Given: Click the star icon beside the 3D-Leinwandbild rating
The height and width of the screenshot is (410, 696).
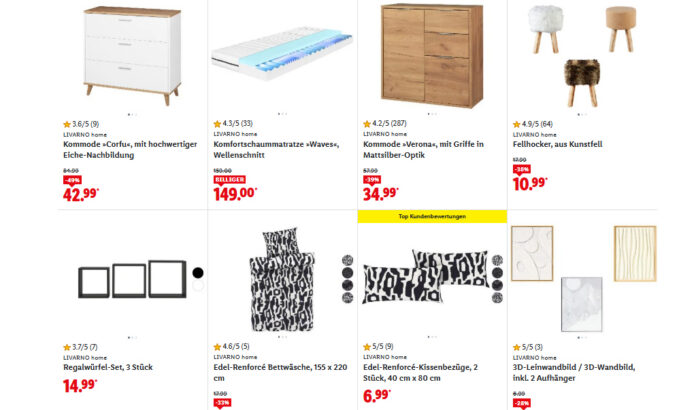Looking at the screenshot, I should coord(517,347).
